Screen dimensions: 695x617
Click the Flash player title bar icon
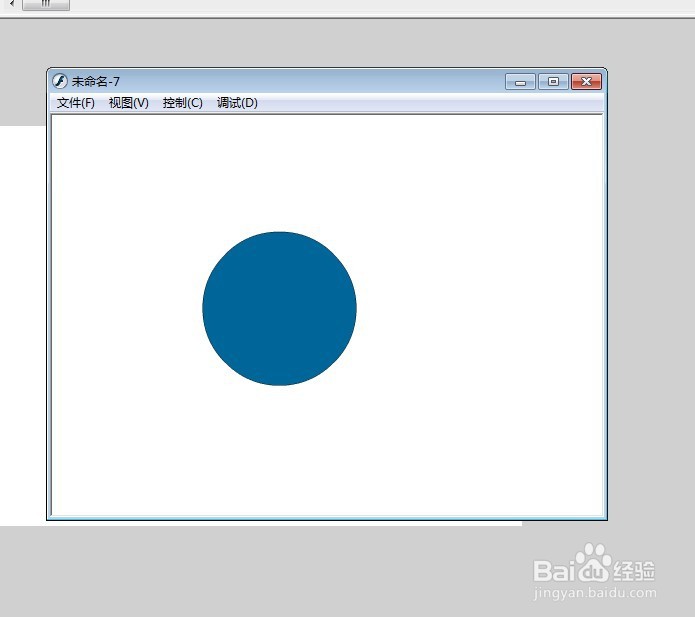point(60,81)
